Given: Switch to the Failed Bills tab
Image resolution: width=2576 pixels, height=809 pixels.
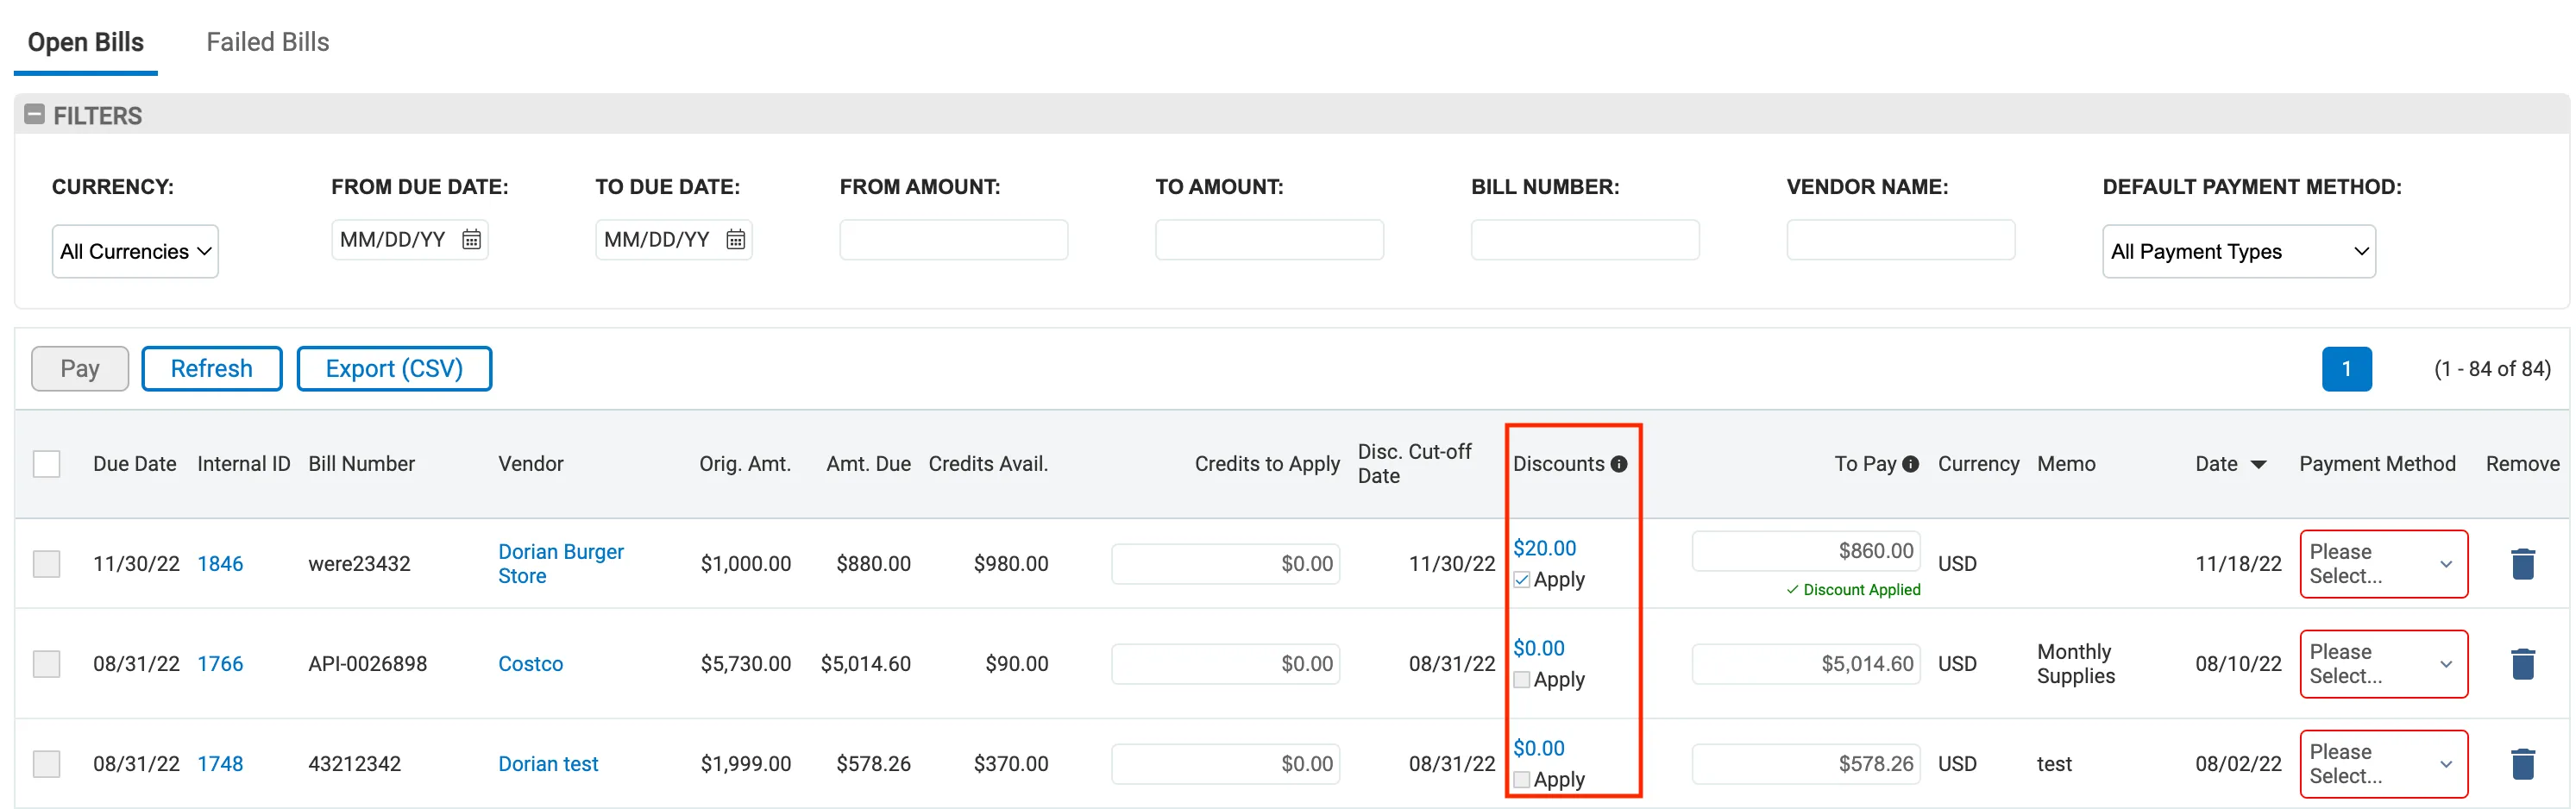Looking at the screenshot, I should click(x=267, y=42).
